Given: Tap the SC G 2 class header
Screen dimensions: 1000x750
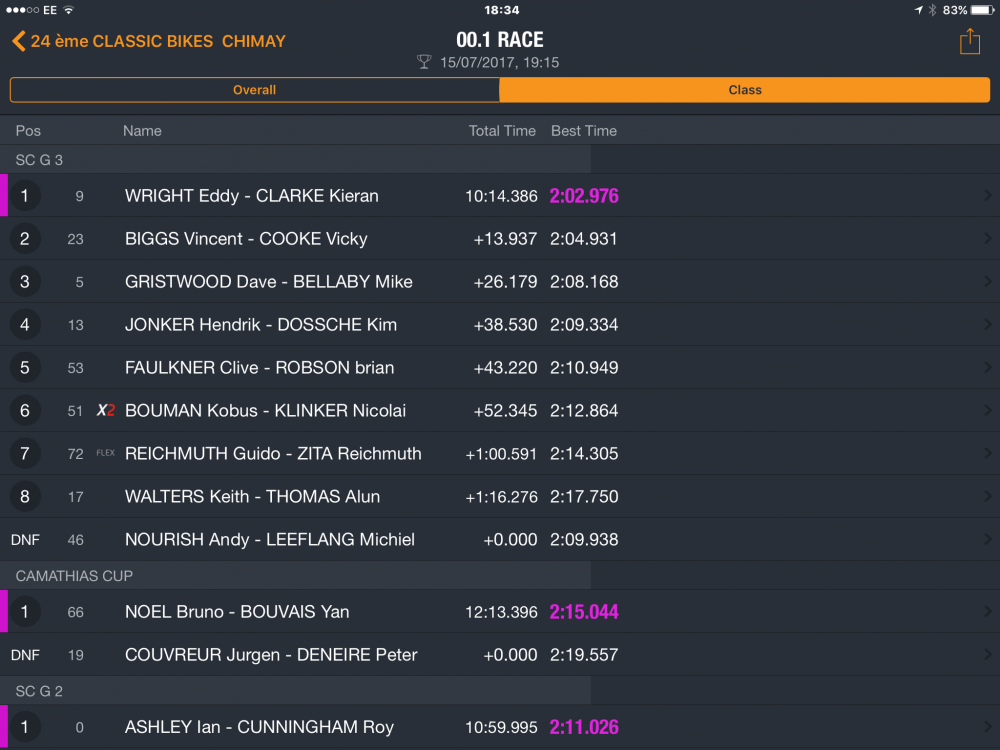Looking at the screenshot, I should pos(40,691).
